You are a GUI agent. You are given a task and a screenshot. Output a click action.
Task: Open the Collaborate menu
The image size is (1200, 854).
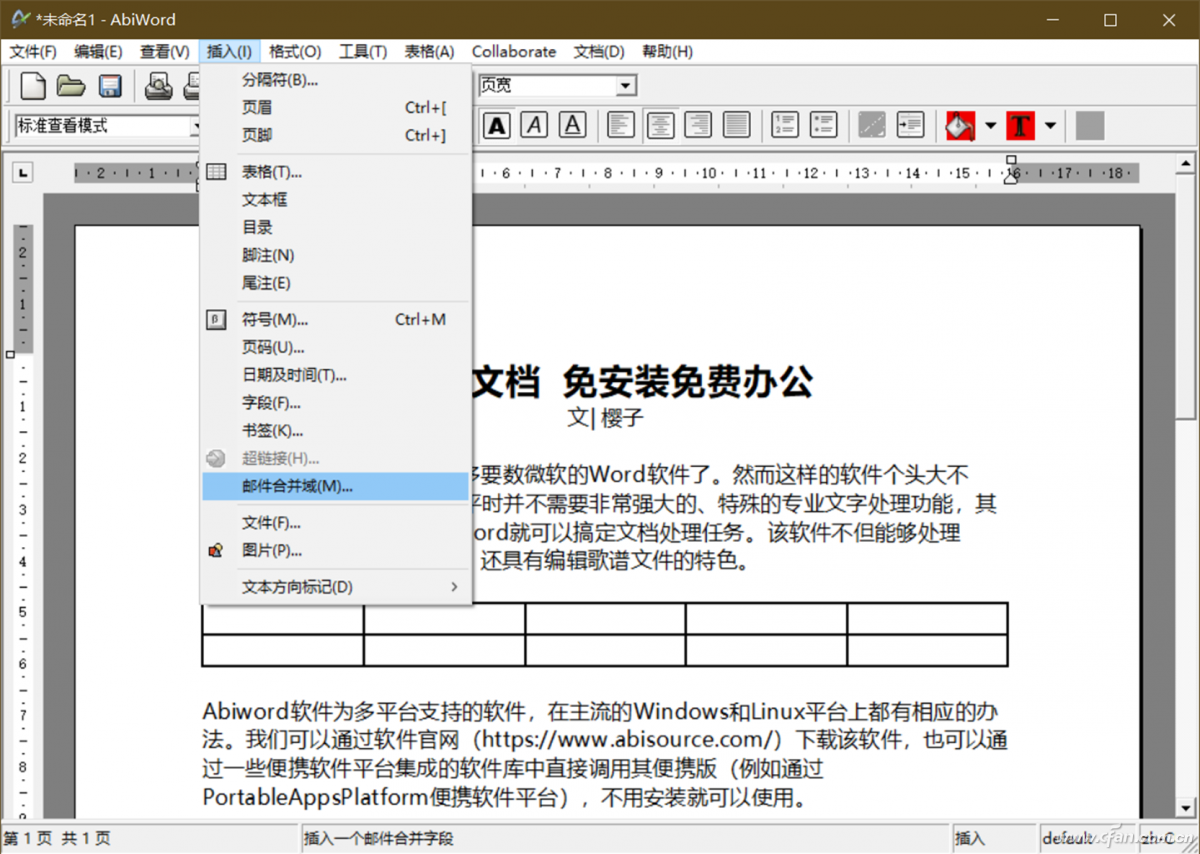tap(513, 51)
